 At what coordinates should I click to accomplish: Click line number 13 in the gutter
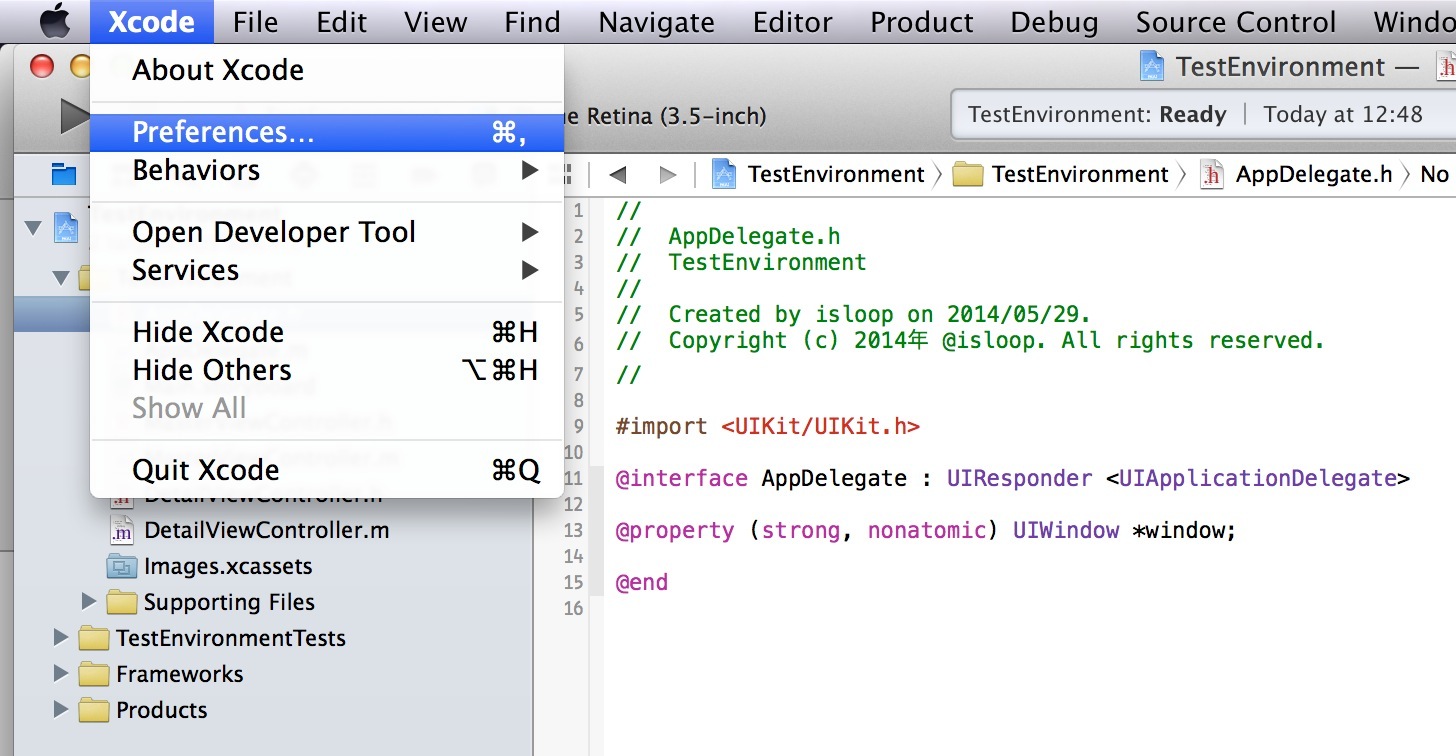pos(573,531)
